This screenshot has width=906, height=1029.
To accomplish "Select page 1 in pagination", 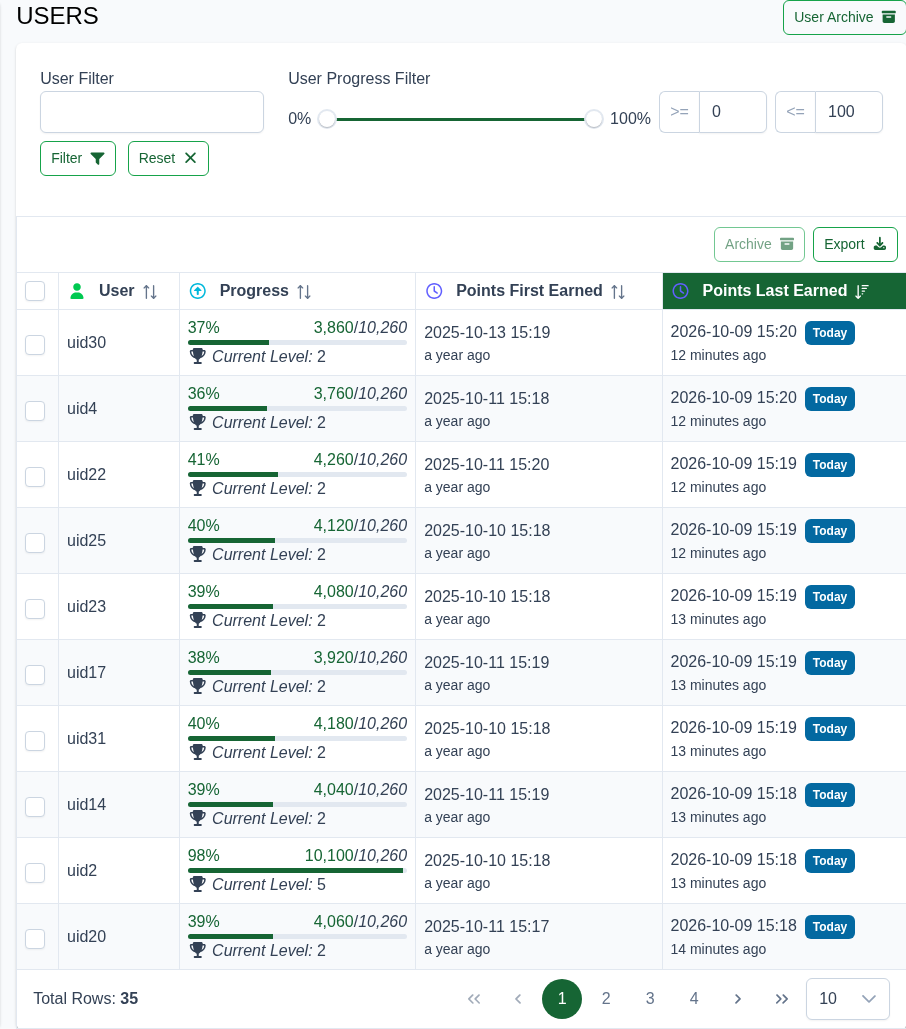I will [562, 999].
